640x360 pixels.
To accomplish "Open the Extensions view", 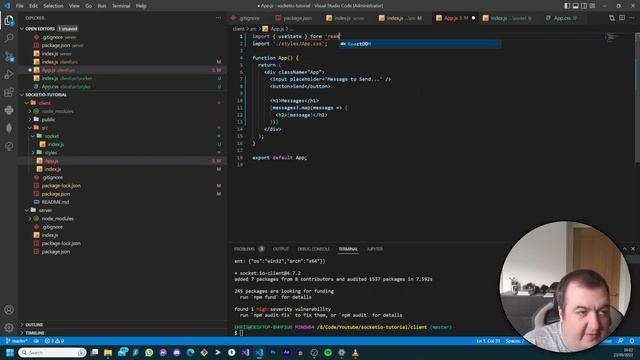I will click(x=9, y=93).
